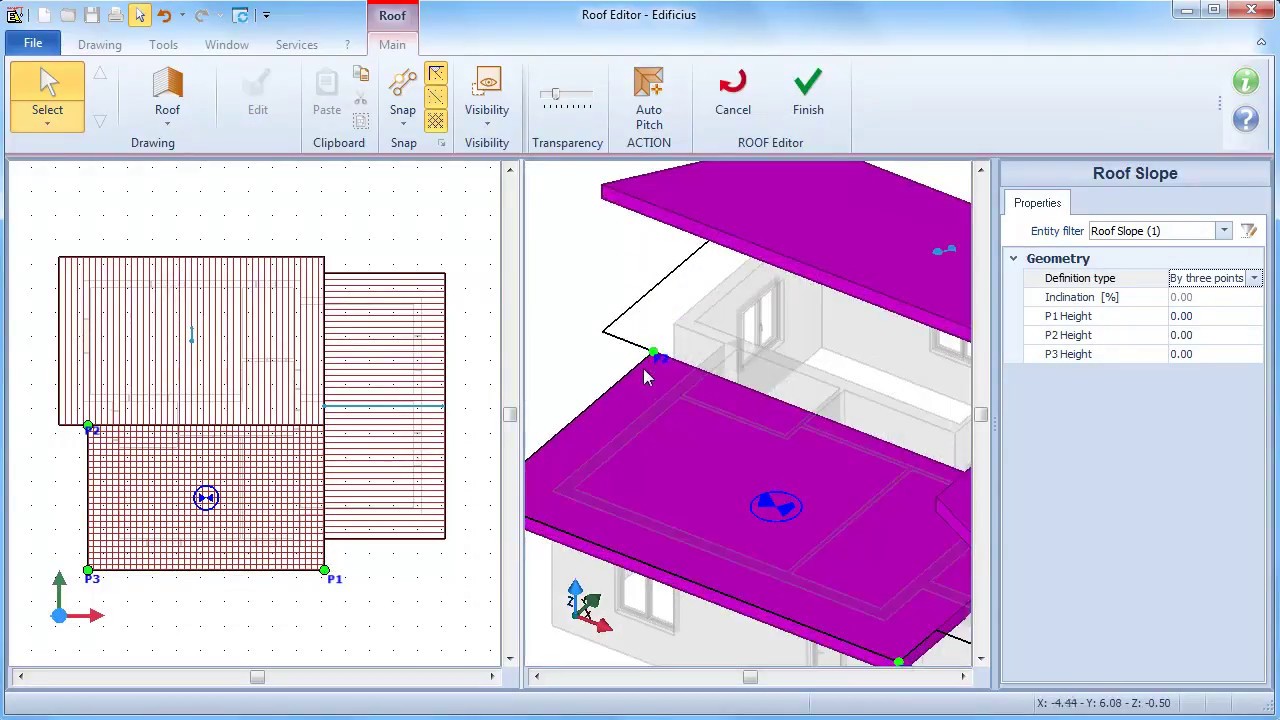This screenshot has width=1280, height=720.
Task: Toggle the snap grid option
Action: coord(436,120)
